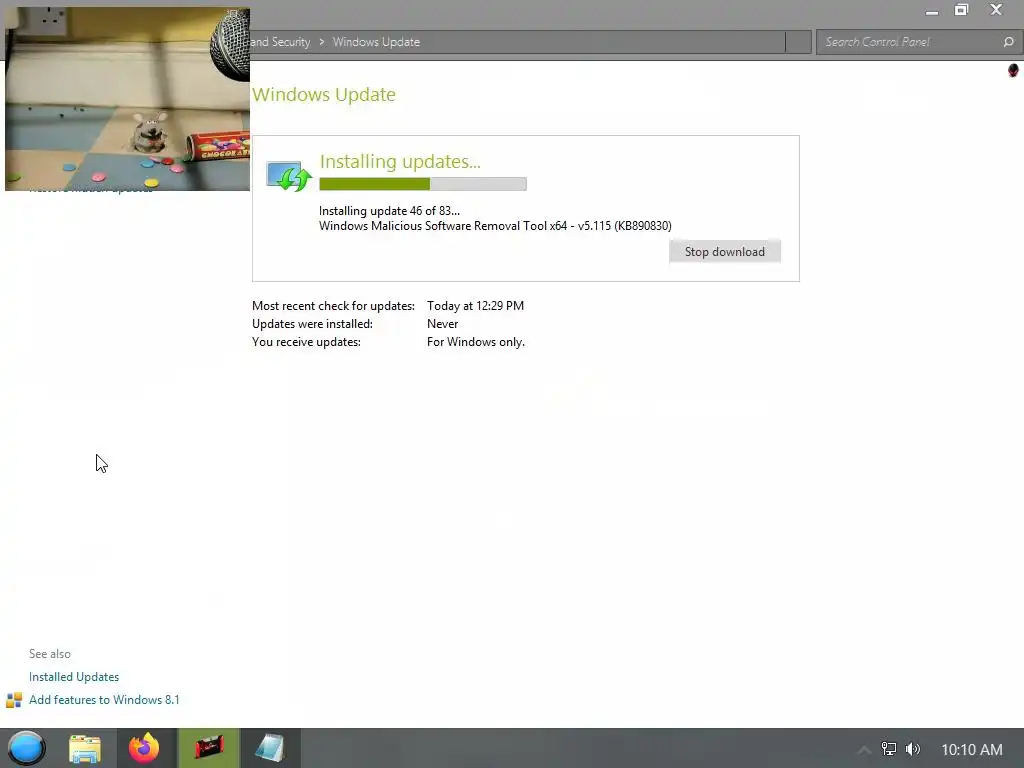Click 'Installing update 46 of 83...' text
Image resolution: width=1024 pixels, height=768 pixels.
coord(389,211)
